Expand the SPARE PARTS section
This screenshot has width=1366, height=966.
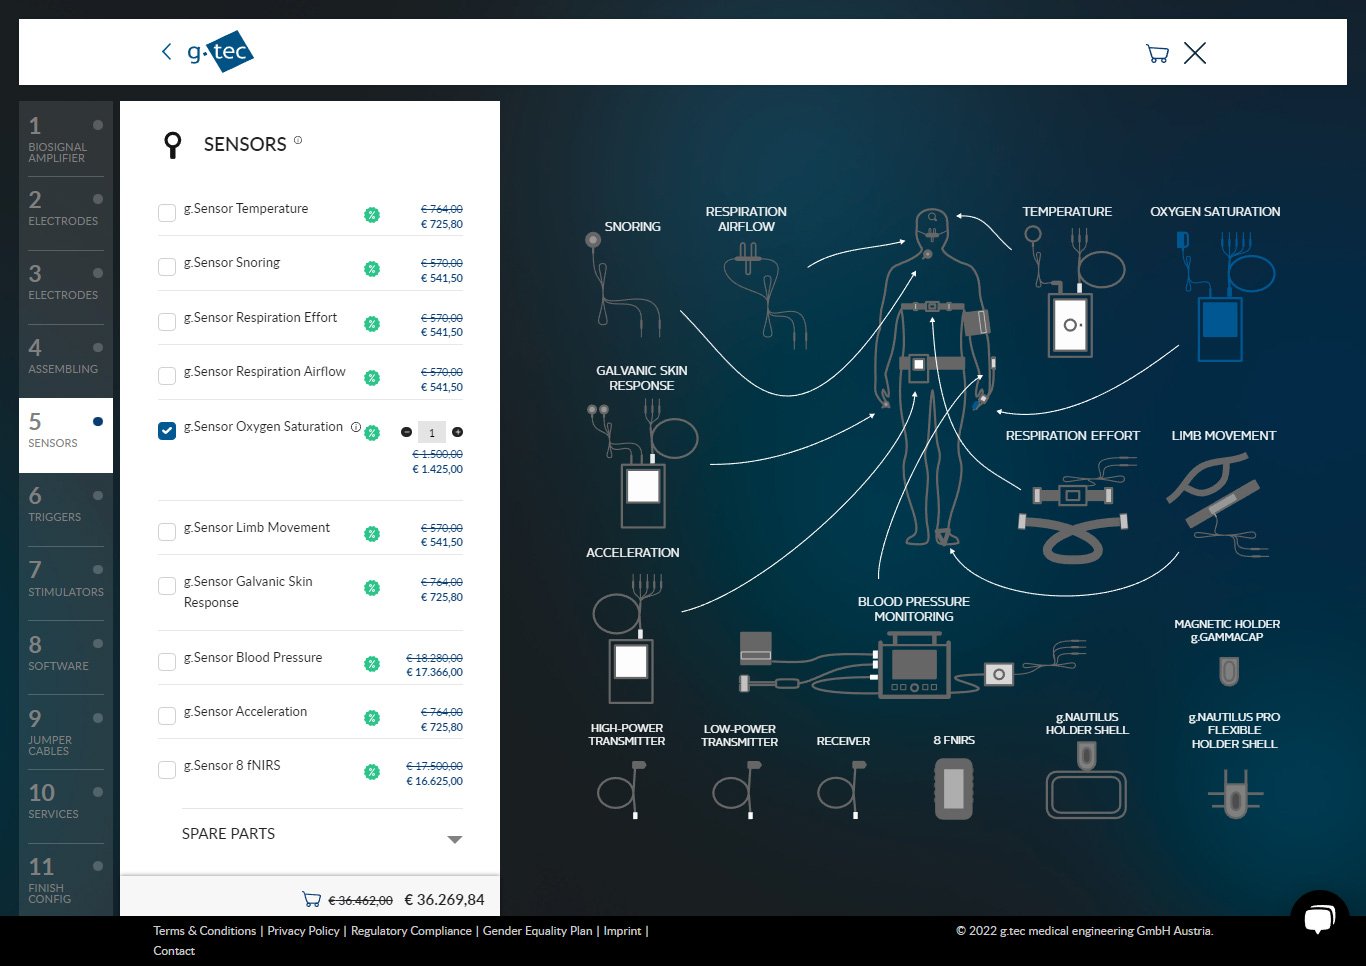click(x=454, y=839)
